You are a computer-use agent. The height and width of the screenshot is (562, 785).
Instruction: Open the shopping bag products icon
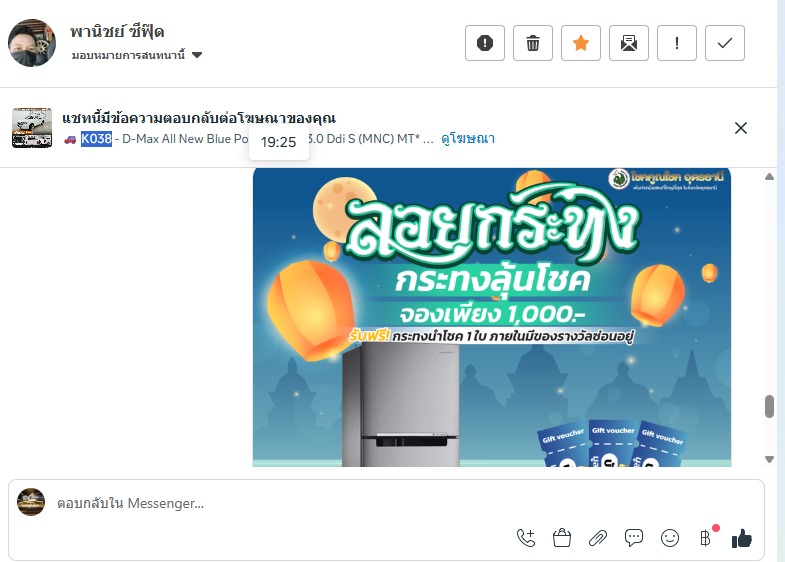pyautogui.click(x=562, y=538)
